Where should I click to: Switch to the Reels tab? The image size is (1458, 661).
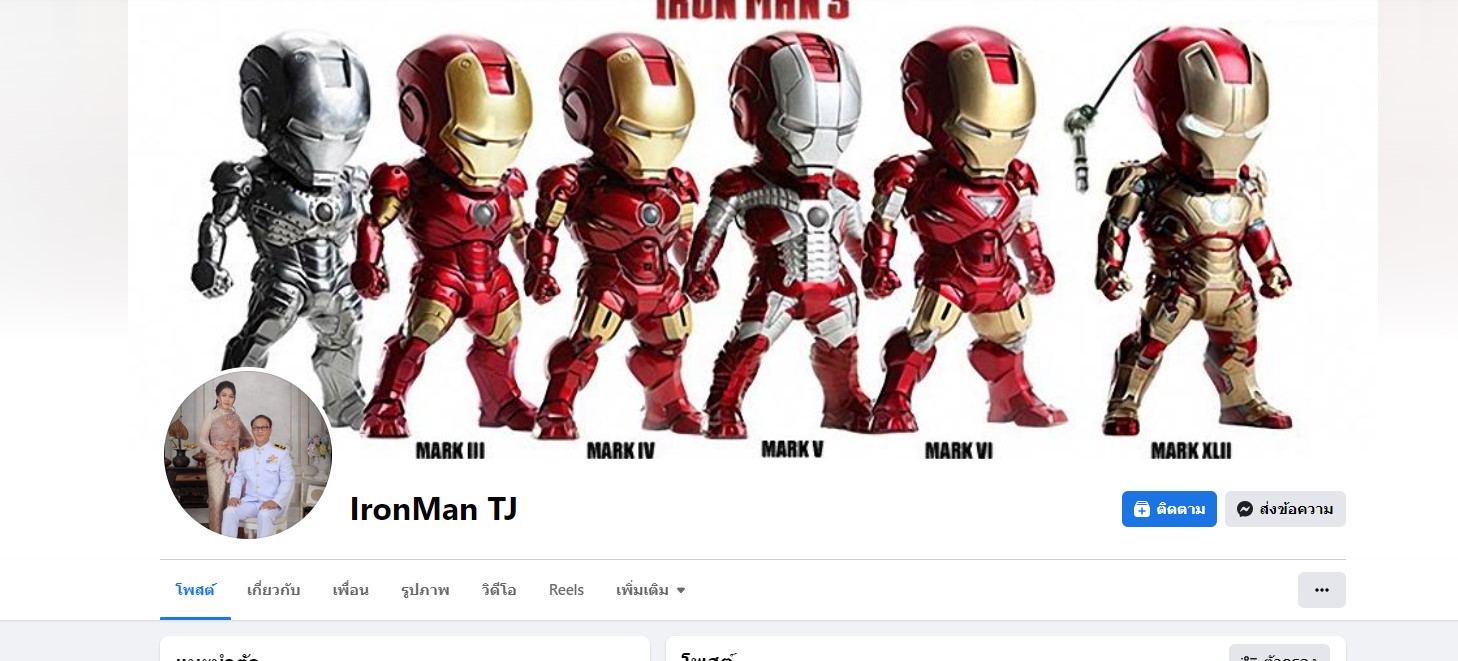point(566,590)
